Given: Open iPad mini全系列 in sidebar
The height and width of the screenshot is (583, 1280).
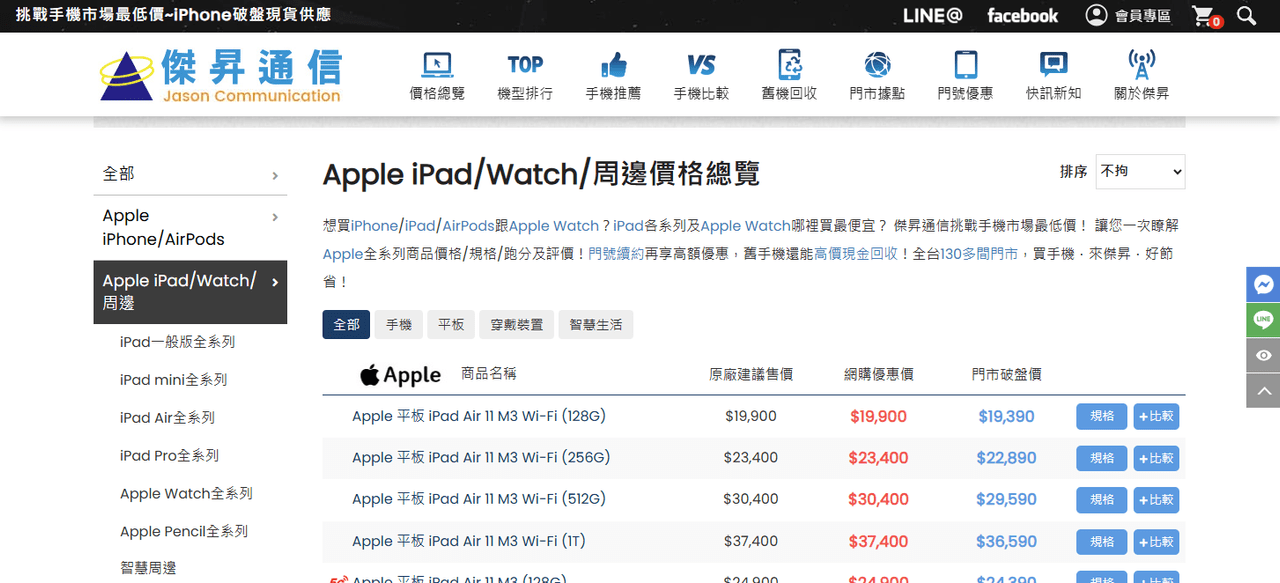Looking at the screenshot, I should point(173,380).
